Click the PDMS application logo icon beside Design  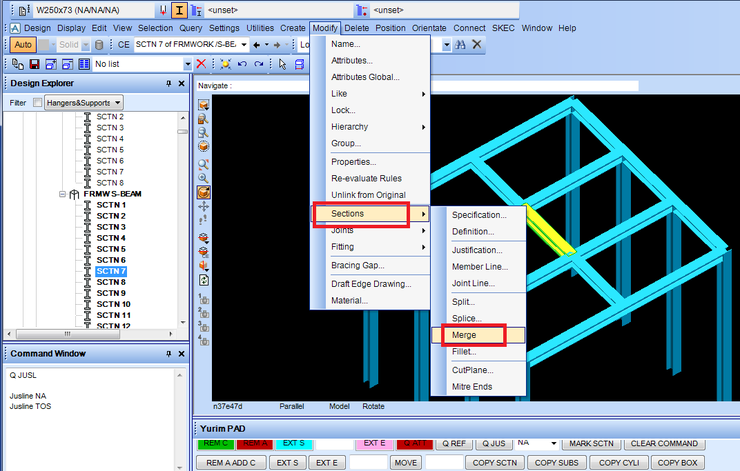pyautogui.click(x=15, y=28)
